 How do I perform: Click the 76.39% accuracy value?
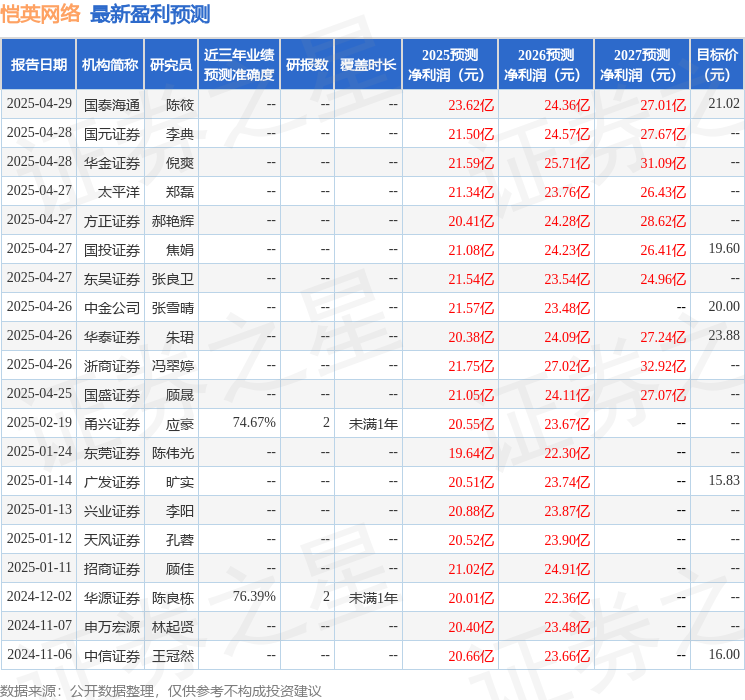(x=254, y=596)
